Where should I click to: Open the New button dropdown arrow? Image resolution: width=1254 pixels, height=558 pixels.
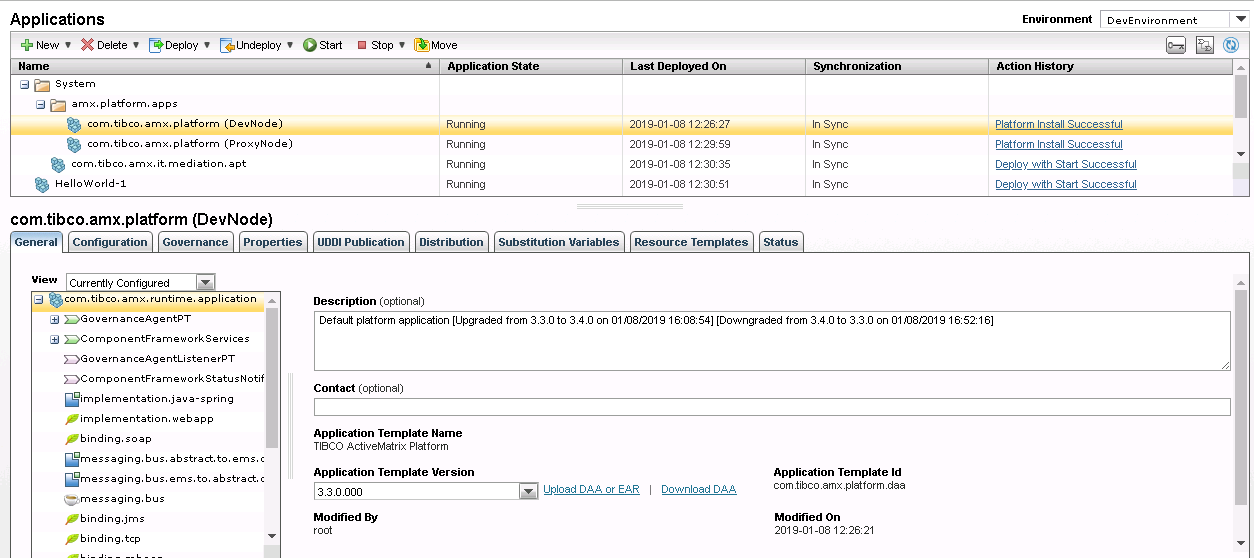68,45
